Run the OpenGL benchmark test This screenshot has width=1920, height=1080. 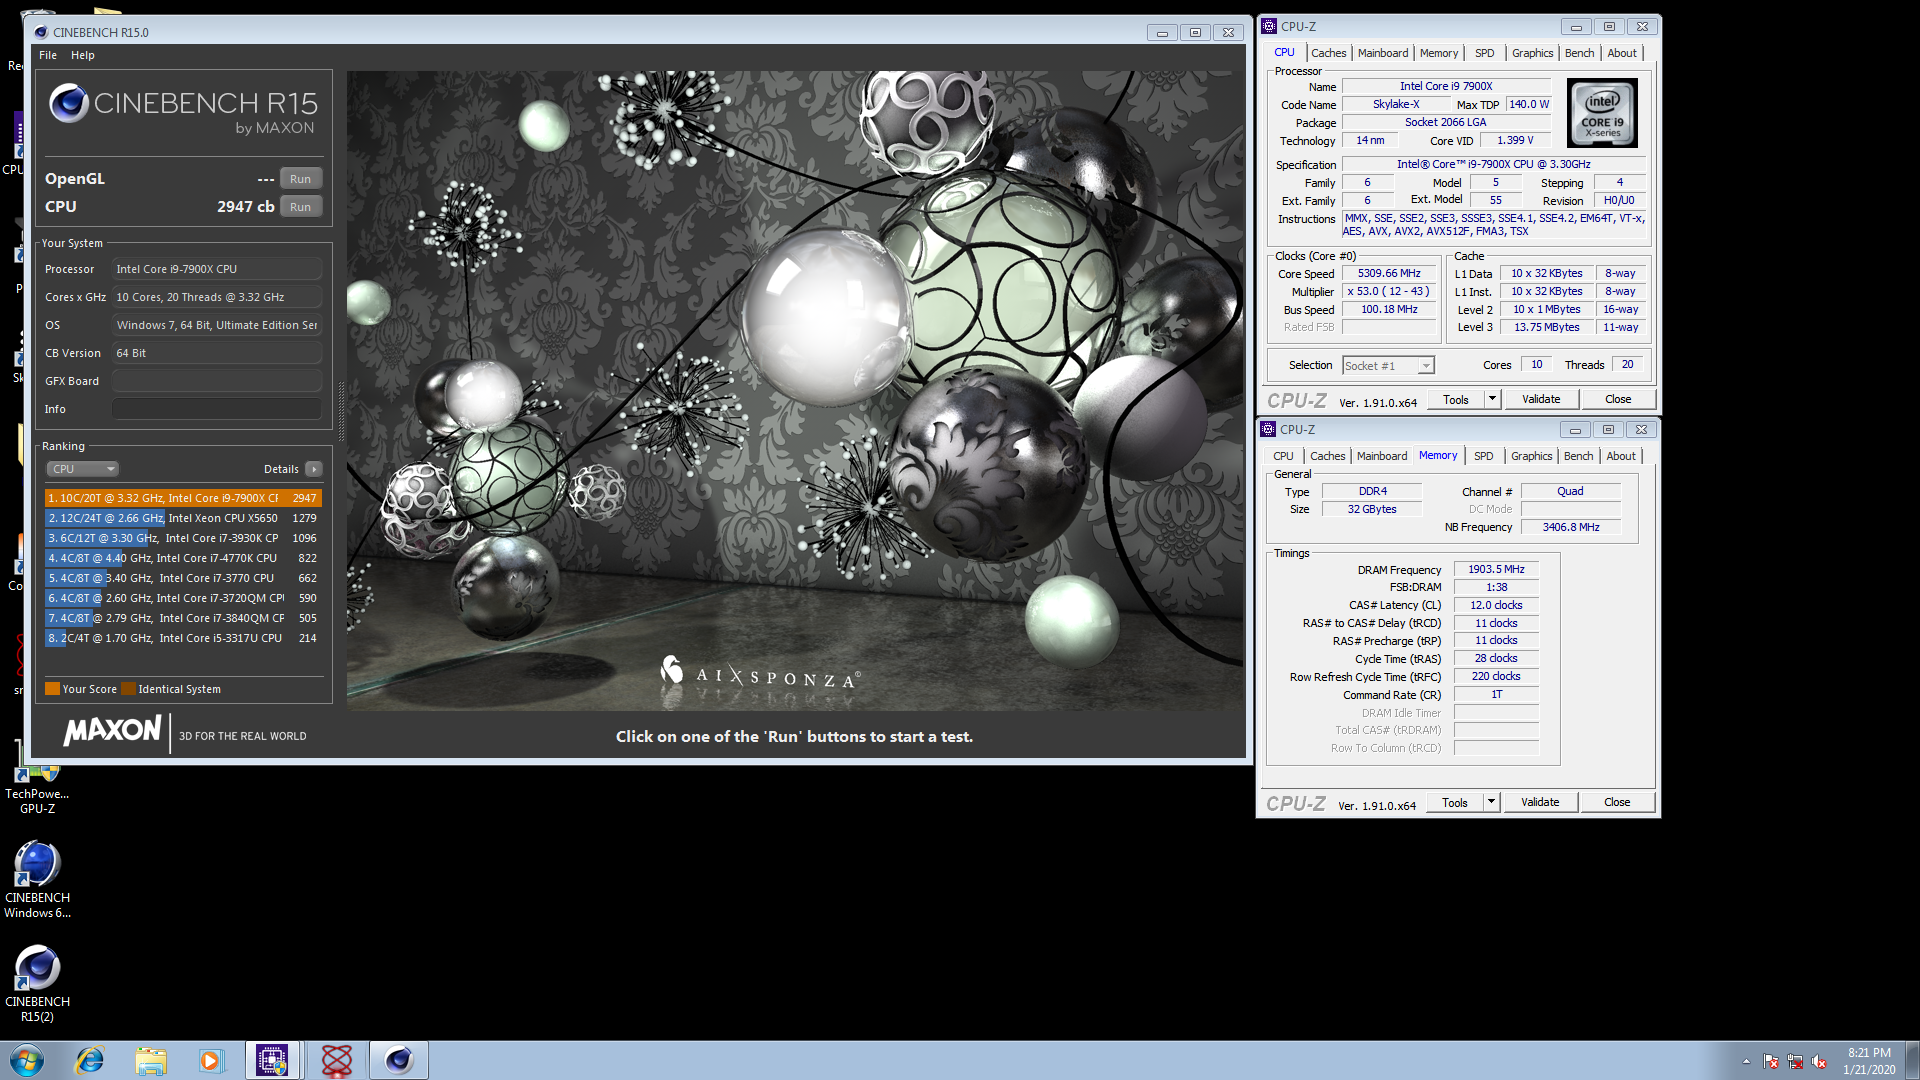(x=300, y=179)
